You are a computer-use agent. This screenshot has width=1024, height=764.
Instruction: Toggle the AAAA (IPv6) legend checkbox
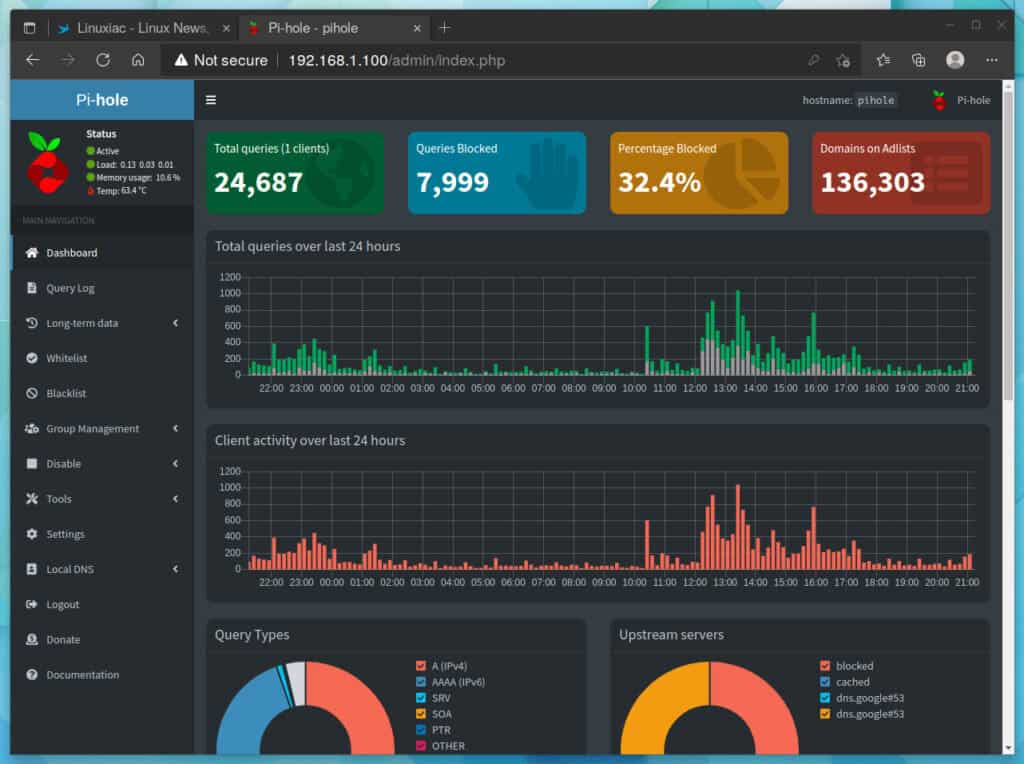coord(421,682)
